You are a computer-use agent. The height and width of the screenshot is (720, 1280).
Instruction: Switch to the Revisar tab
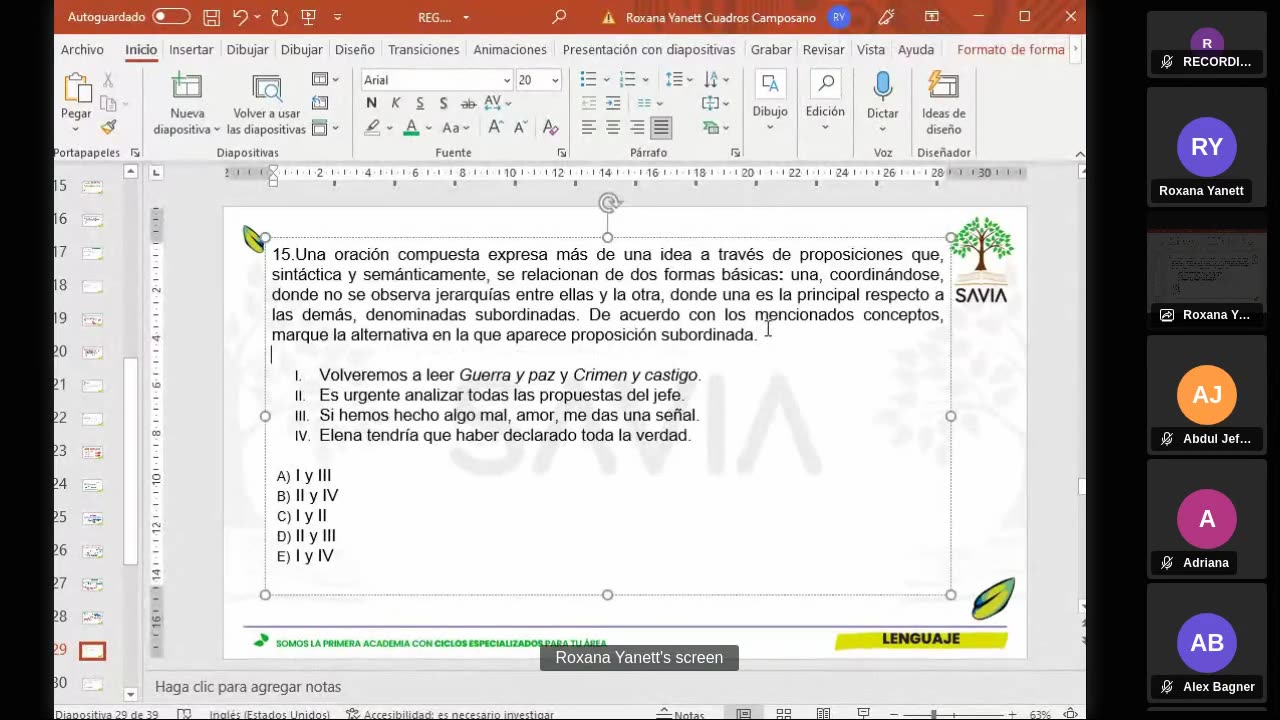coord(823,49)
